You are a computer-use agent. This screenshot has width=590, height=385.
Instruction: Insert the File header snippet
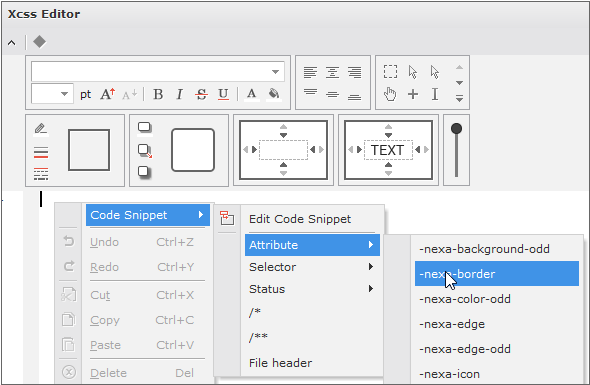280,363
